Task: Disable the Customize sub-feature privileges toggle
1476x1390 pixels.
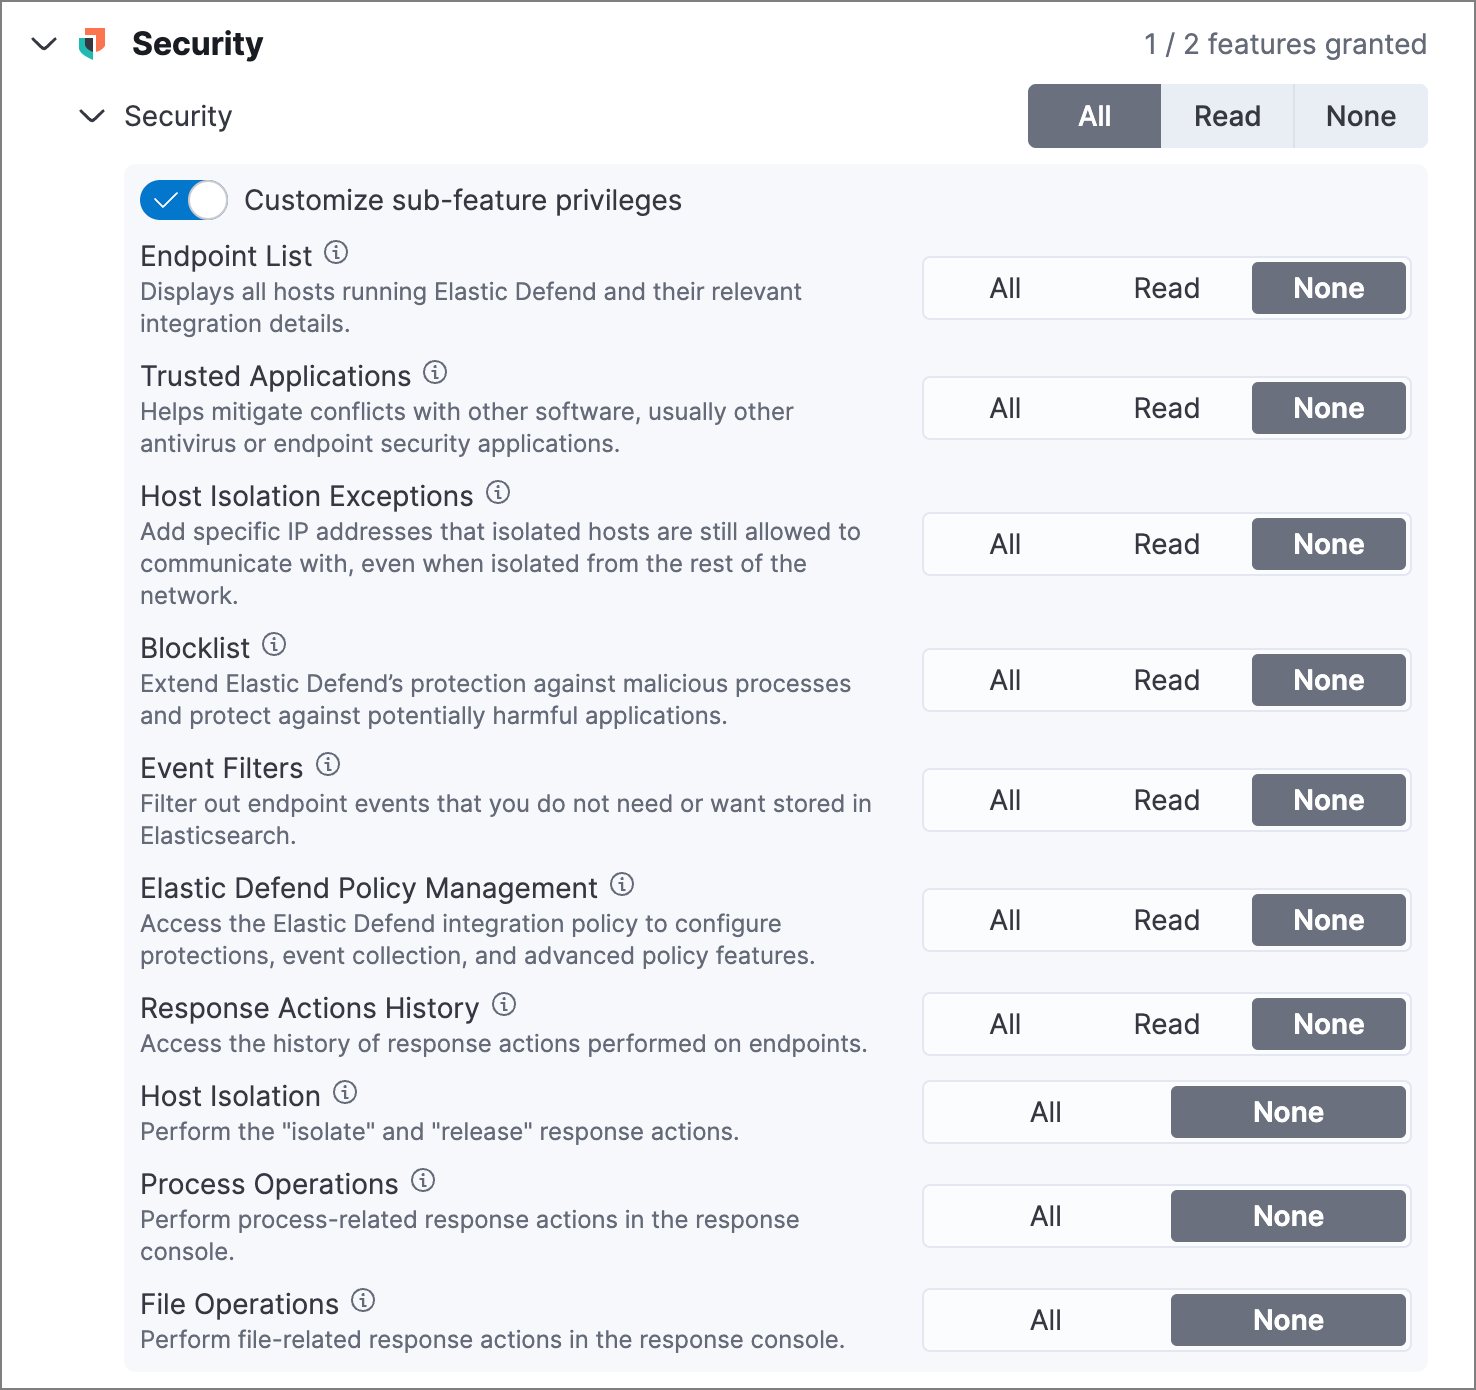Action: [183, 200]
